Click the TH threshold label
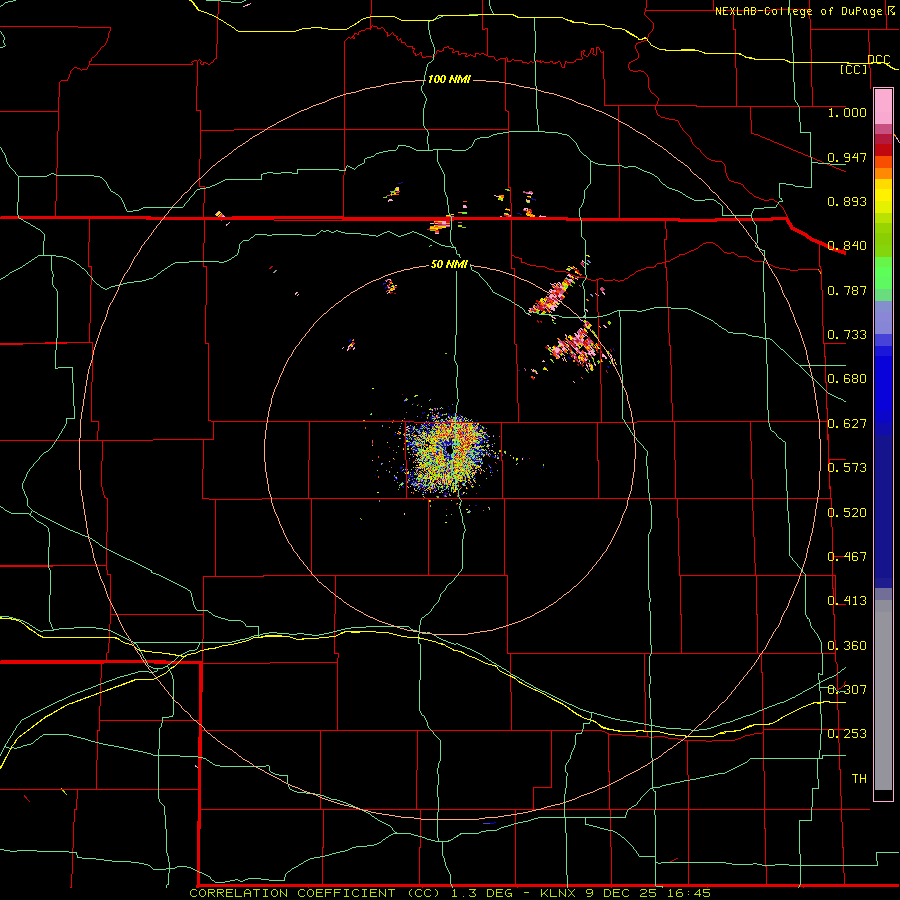900x900 pixels. (859, 779)
